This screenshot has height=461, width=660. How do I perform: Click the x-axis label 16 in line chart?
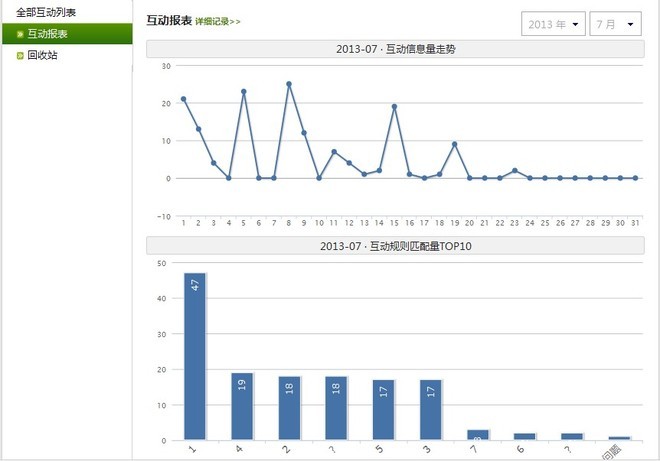pyautogui.click(x=410, y=223)
